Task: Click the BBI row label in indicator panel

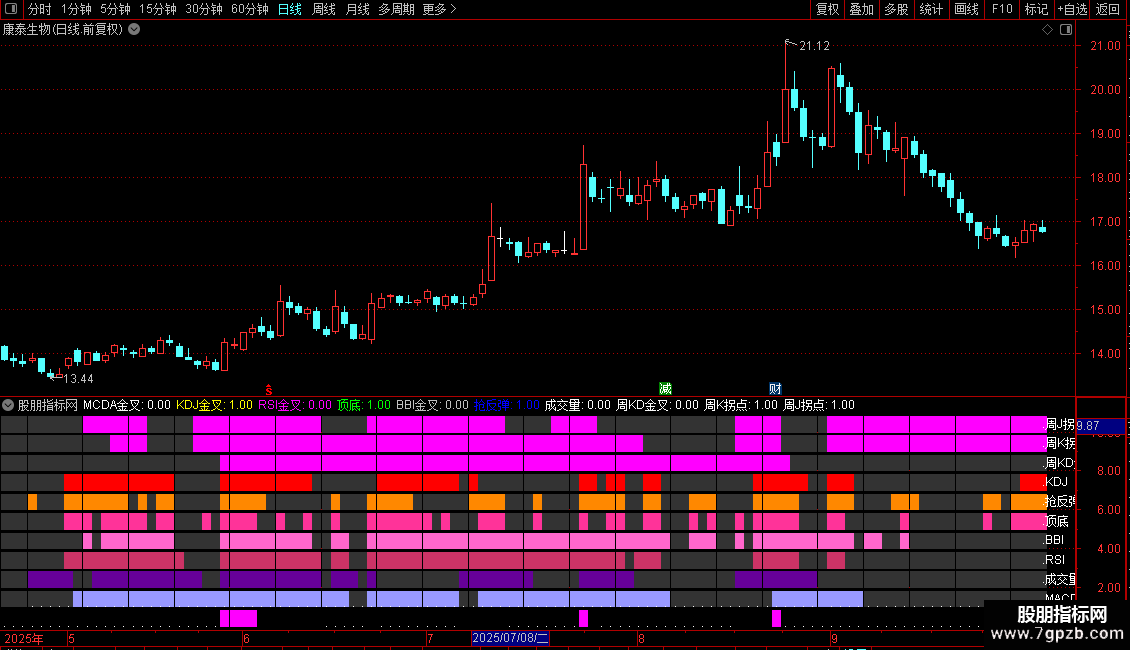Action: [x=1054, y=540]
